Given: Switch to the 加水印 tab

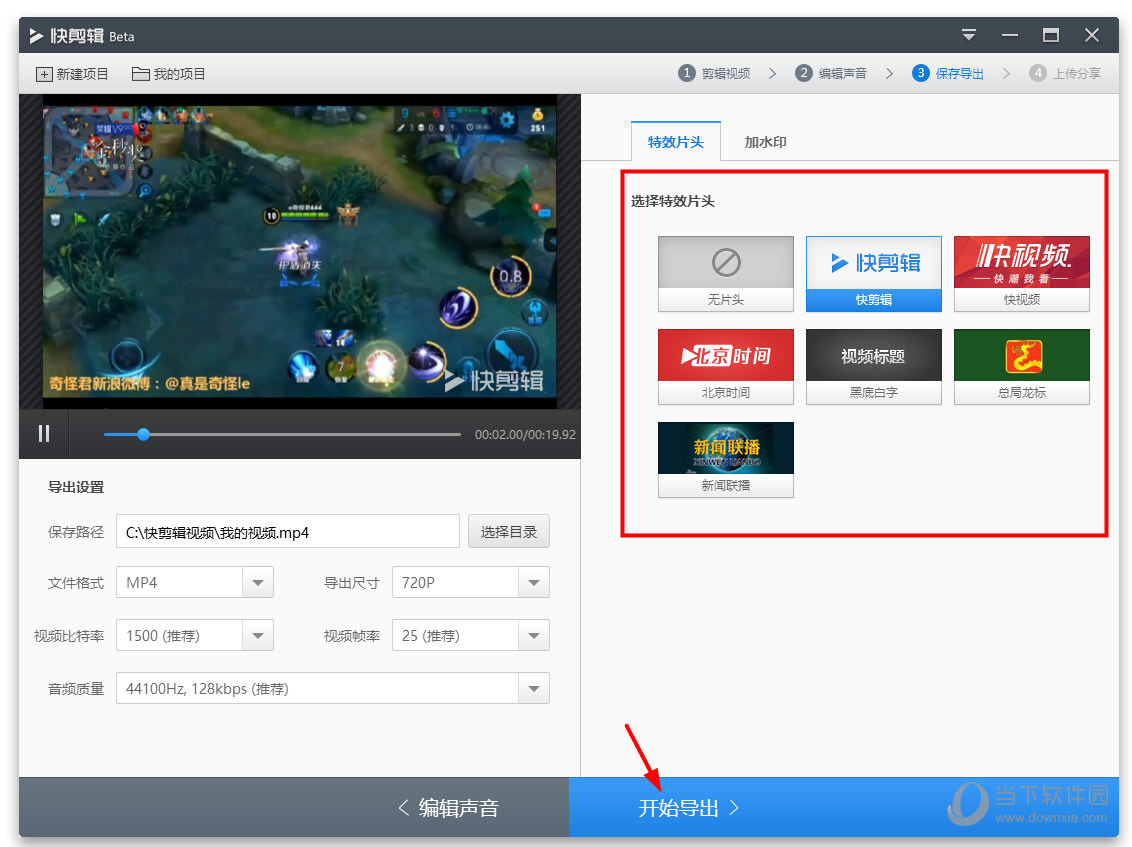Looking at the screenshot, I should click(x=765, y=142).
